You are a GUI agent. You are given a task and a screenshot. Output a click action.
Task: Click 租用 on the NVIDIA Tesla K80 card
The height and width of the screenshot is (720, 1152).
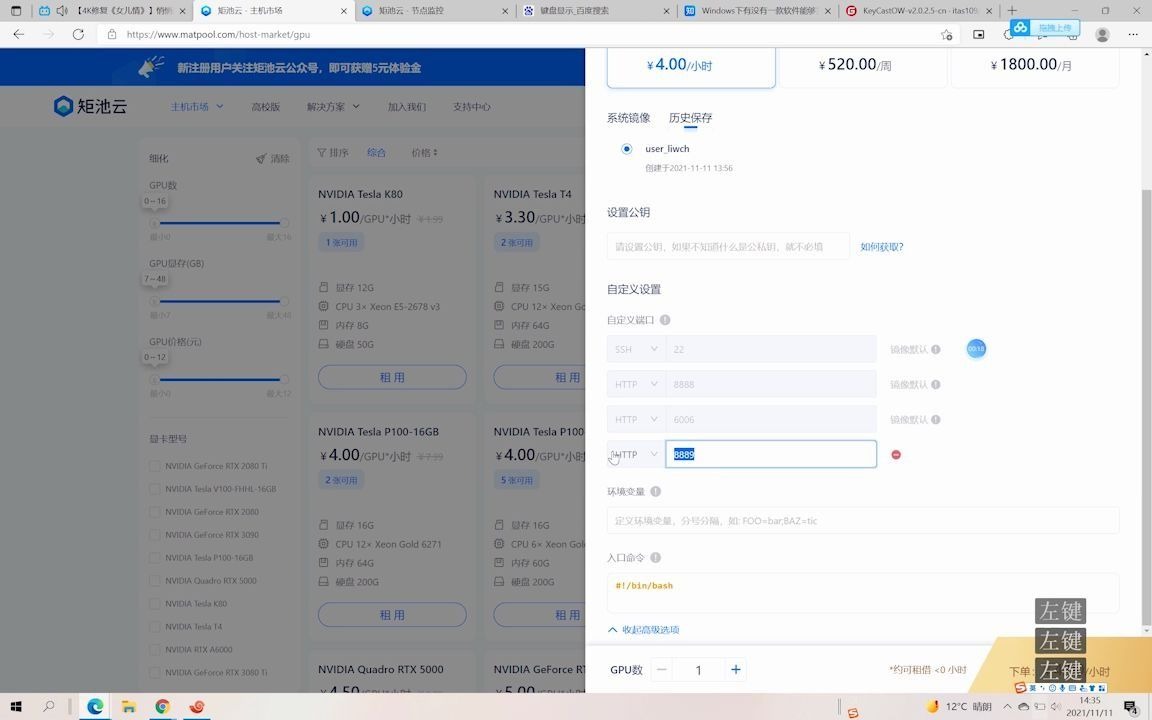(392, 377)
